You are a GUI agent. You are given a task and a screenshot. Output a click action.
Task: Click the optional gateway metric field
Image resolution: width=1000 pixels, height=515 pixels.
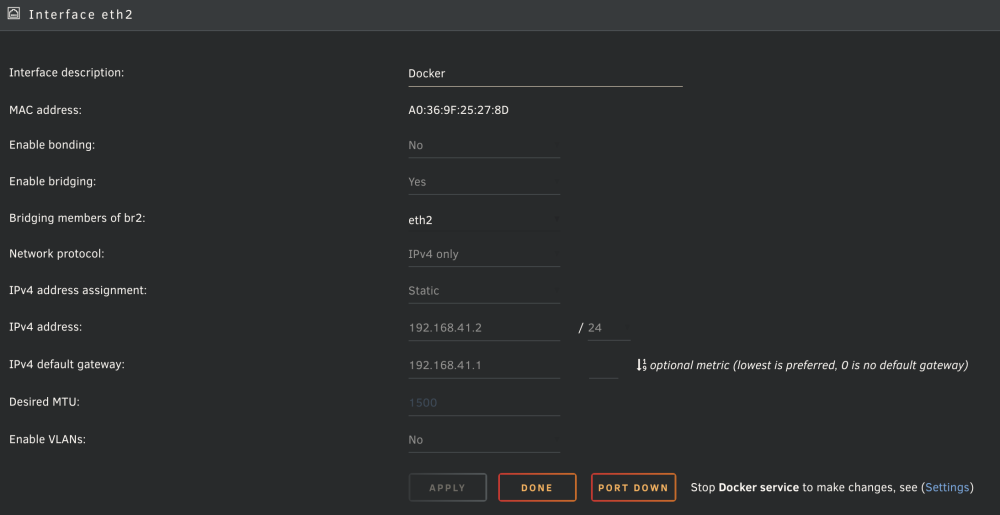point(603,366)
